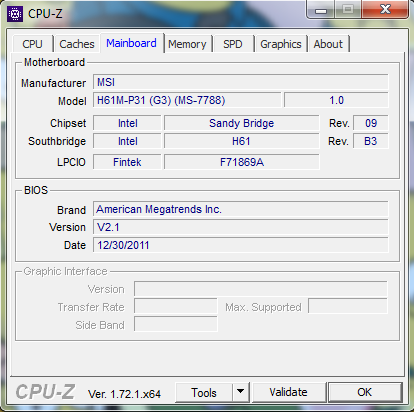Screen dimensions: 414x412
Task: Click the Transfer Rate field
Action: 176,307
